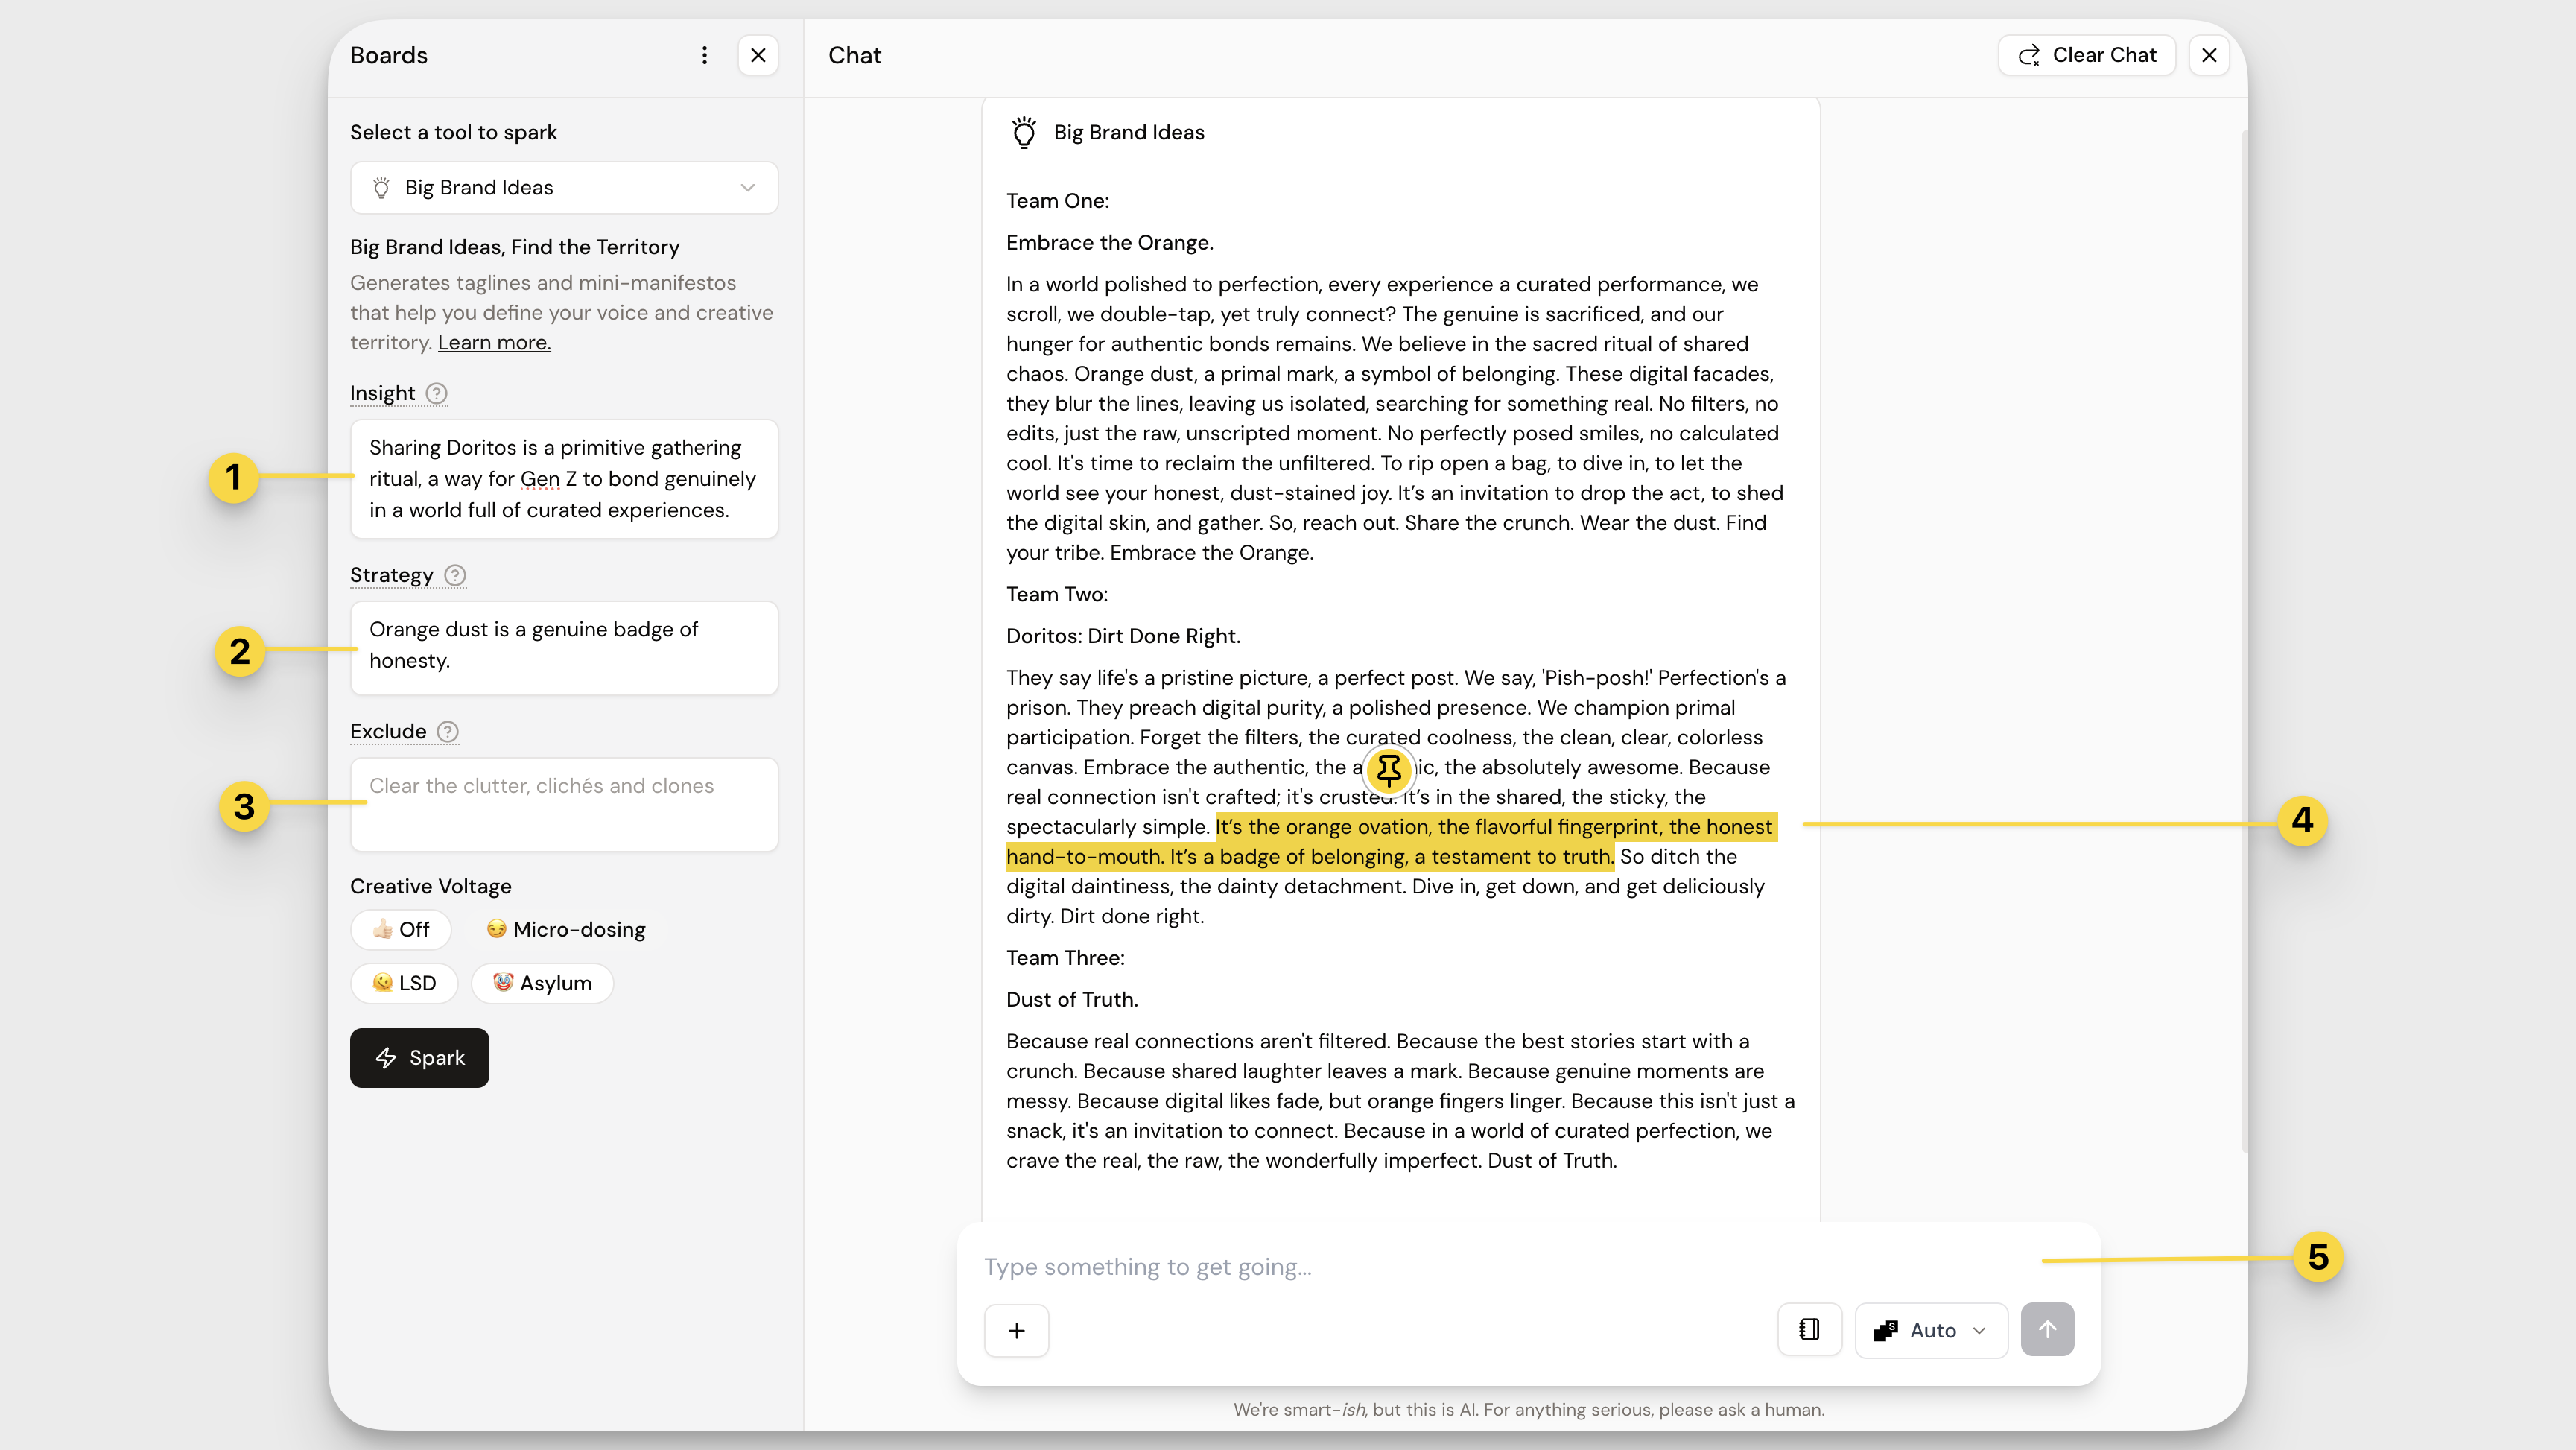Click the Exclude help question mark
Viewport: 2576px width, 1450px height.
448,732
